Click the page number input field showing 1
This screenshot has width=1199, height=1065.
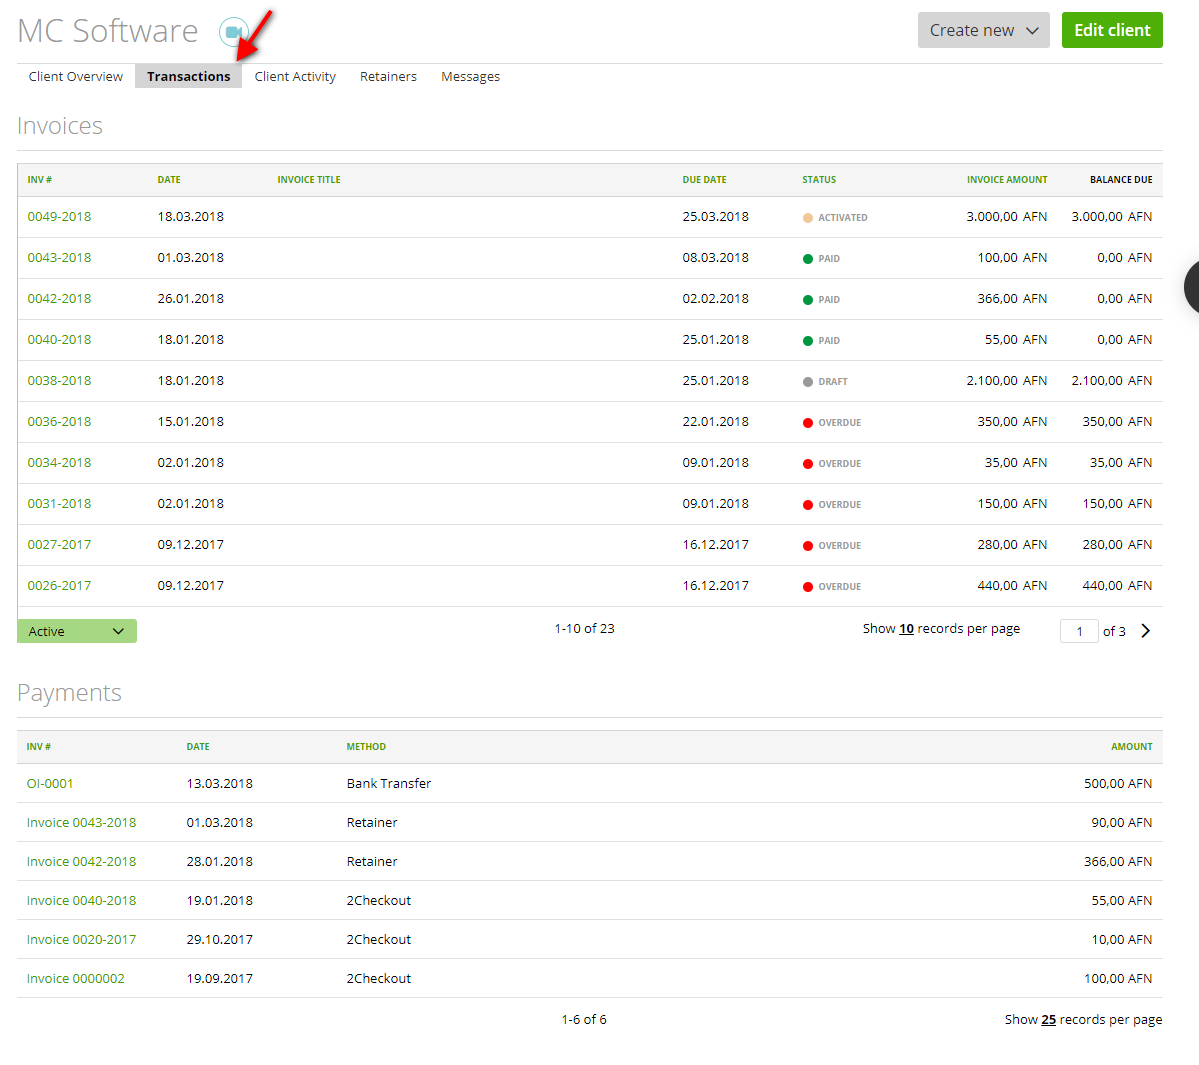pos(1079,630)
